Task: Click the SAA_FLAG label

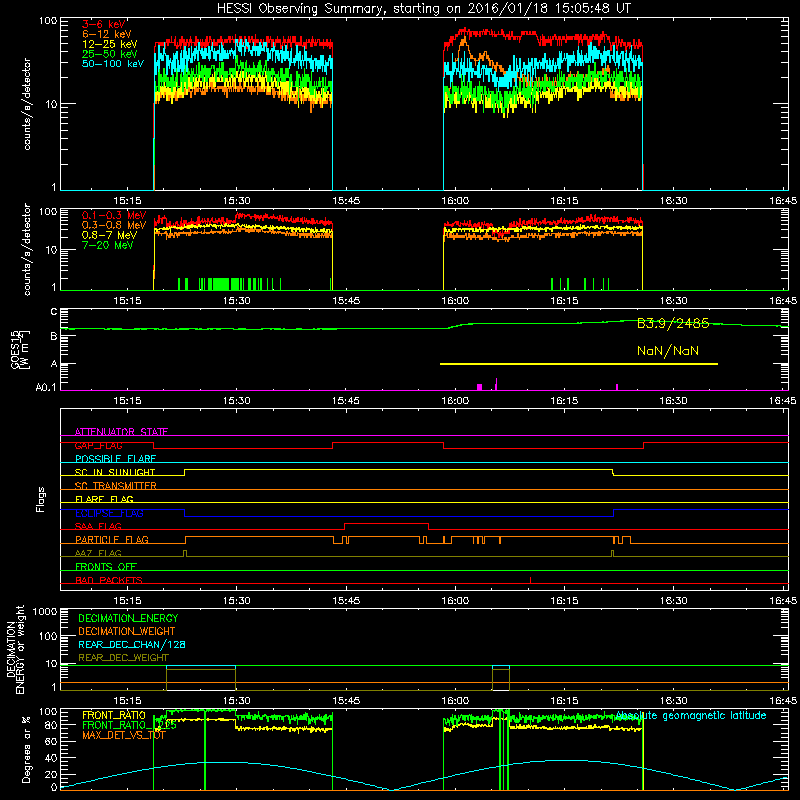Action: (98, 526)
